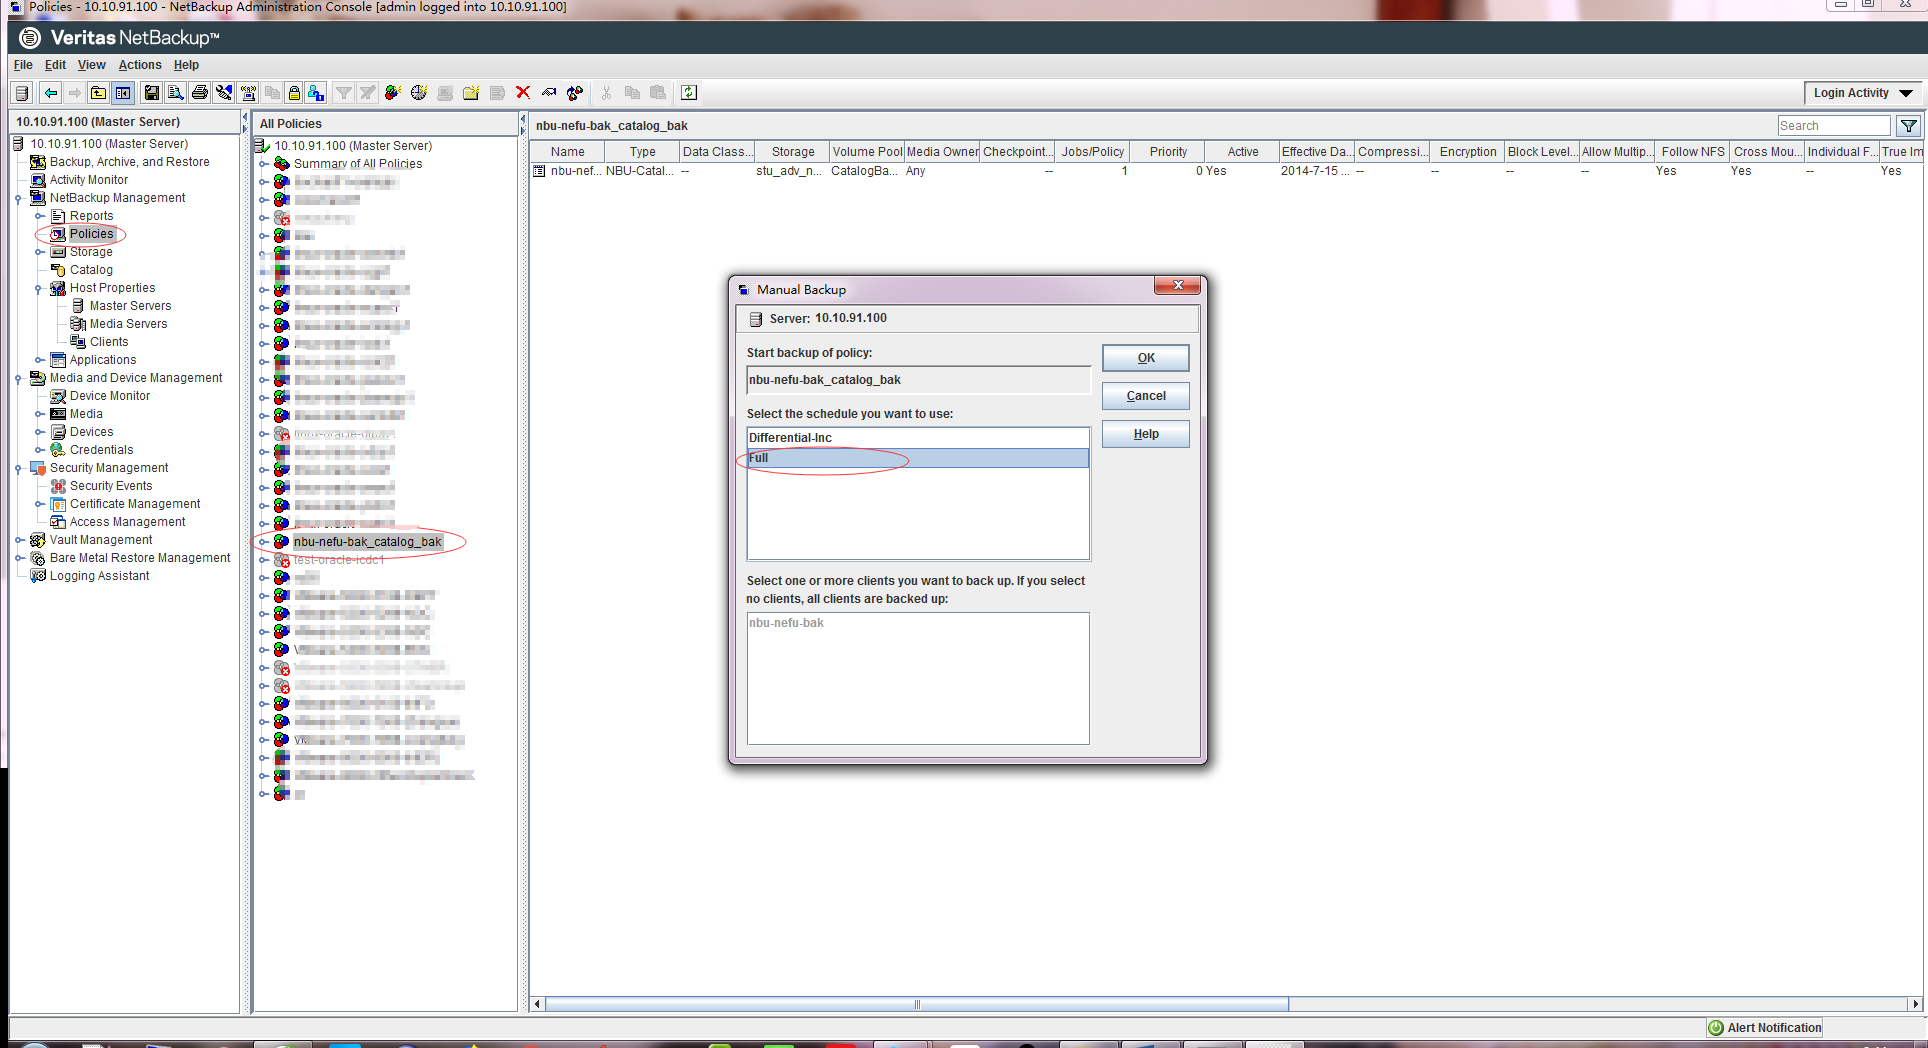Click the wrench tools toolbar icon
The height and width of the screenshot is (1048, 1928).
223,93
